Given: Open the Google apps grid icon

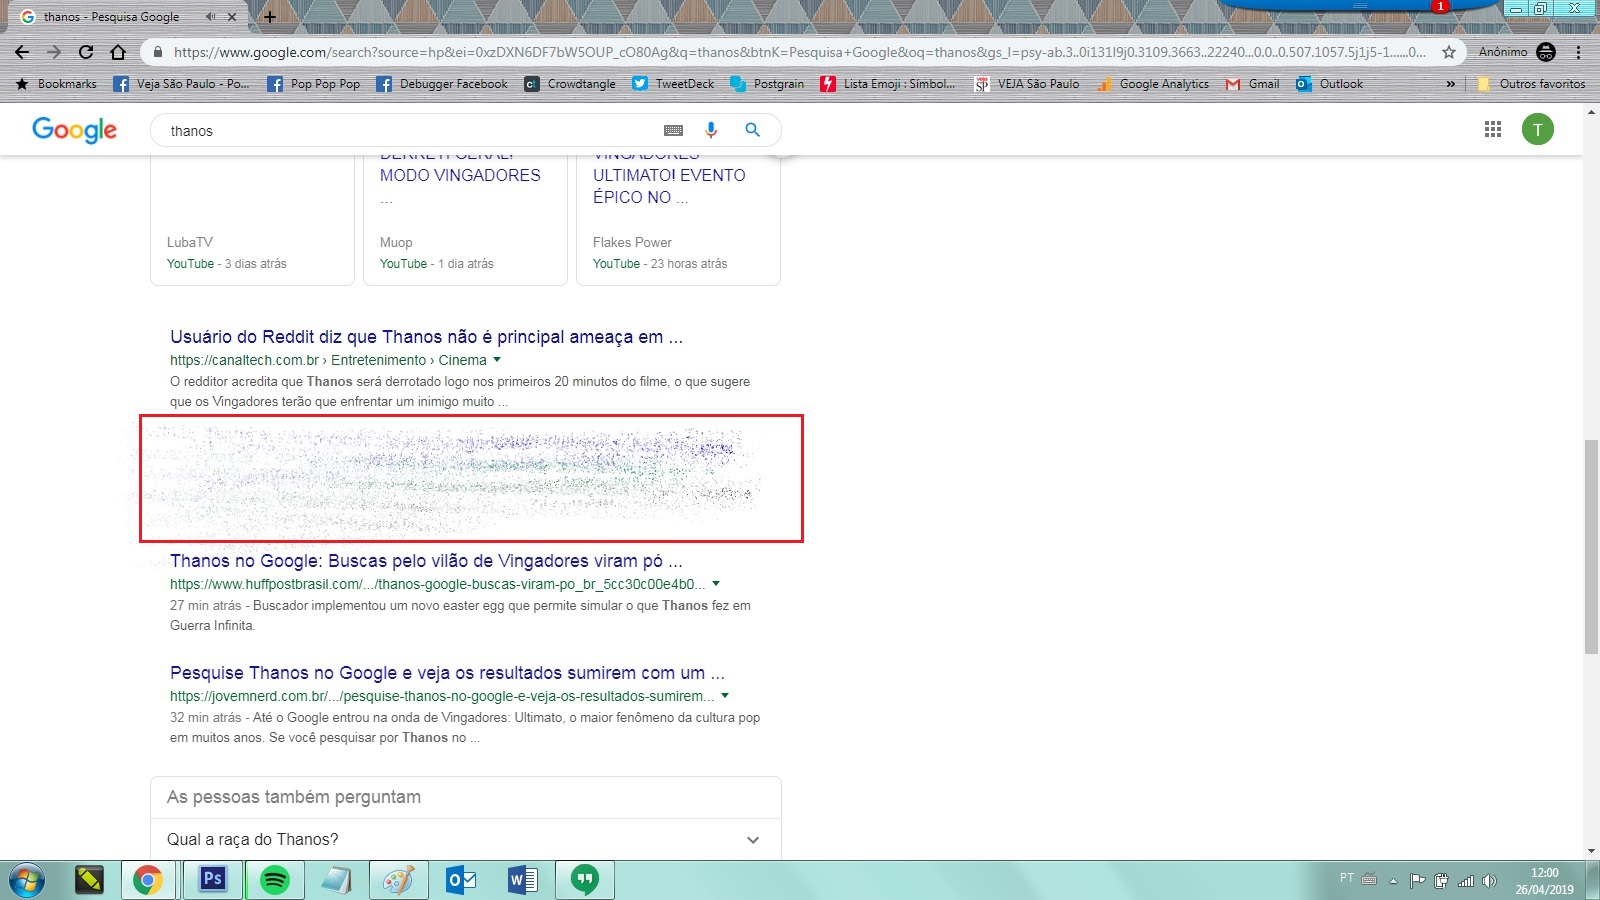Looking at the screenshot, I should click(1492, 129).
